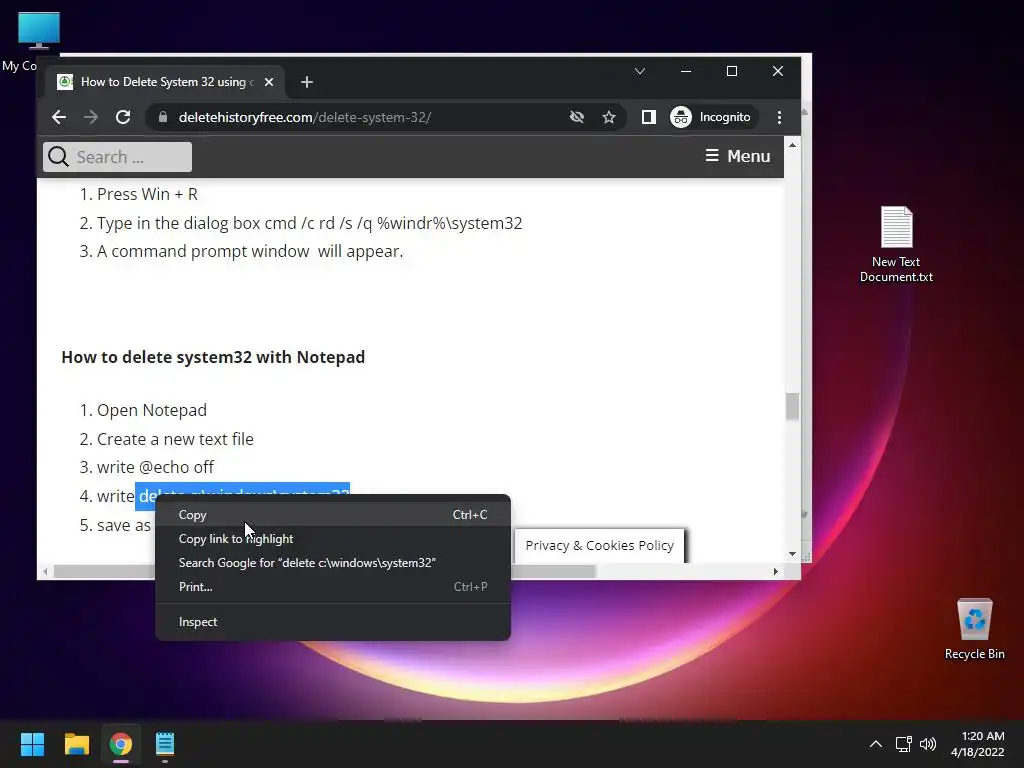Image resolution: width=1024 pixels, height=768 pixels.
Task: Minimize the Chrome window
Action: (x=686, y=71)
